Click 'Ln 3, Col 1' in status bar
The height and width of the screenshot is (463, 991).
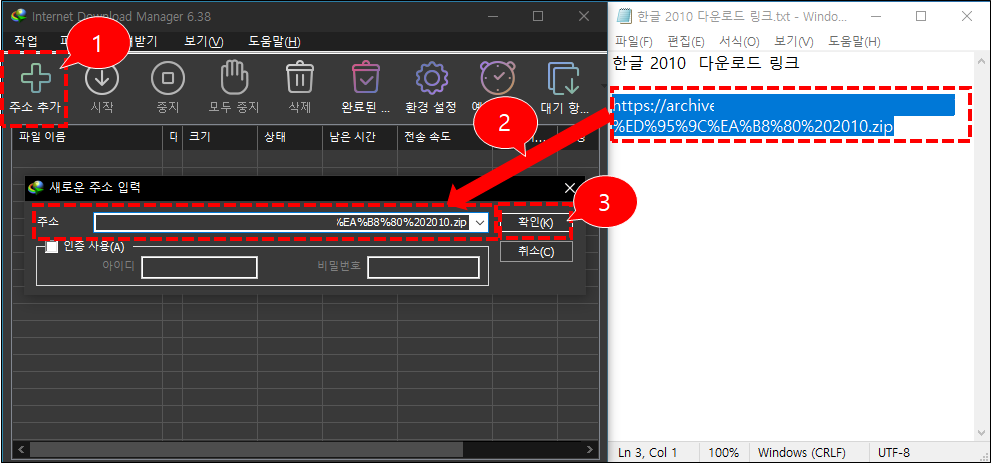pyautogui.click(x=647, y=452)
